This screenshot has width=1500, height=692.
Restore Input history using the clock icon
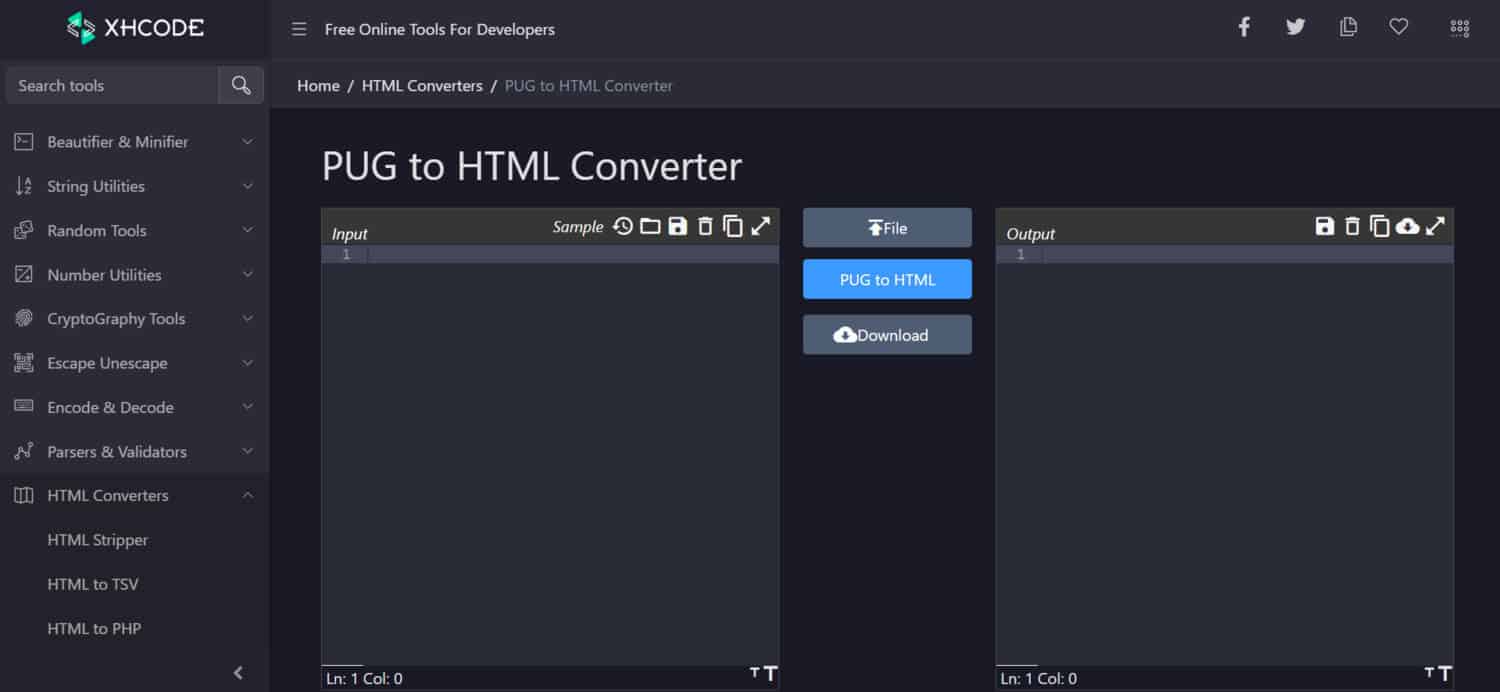coord(623,226)
